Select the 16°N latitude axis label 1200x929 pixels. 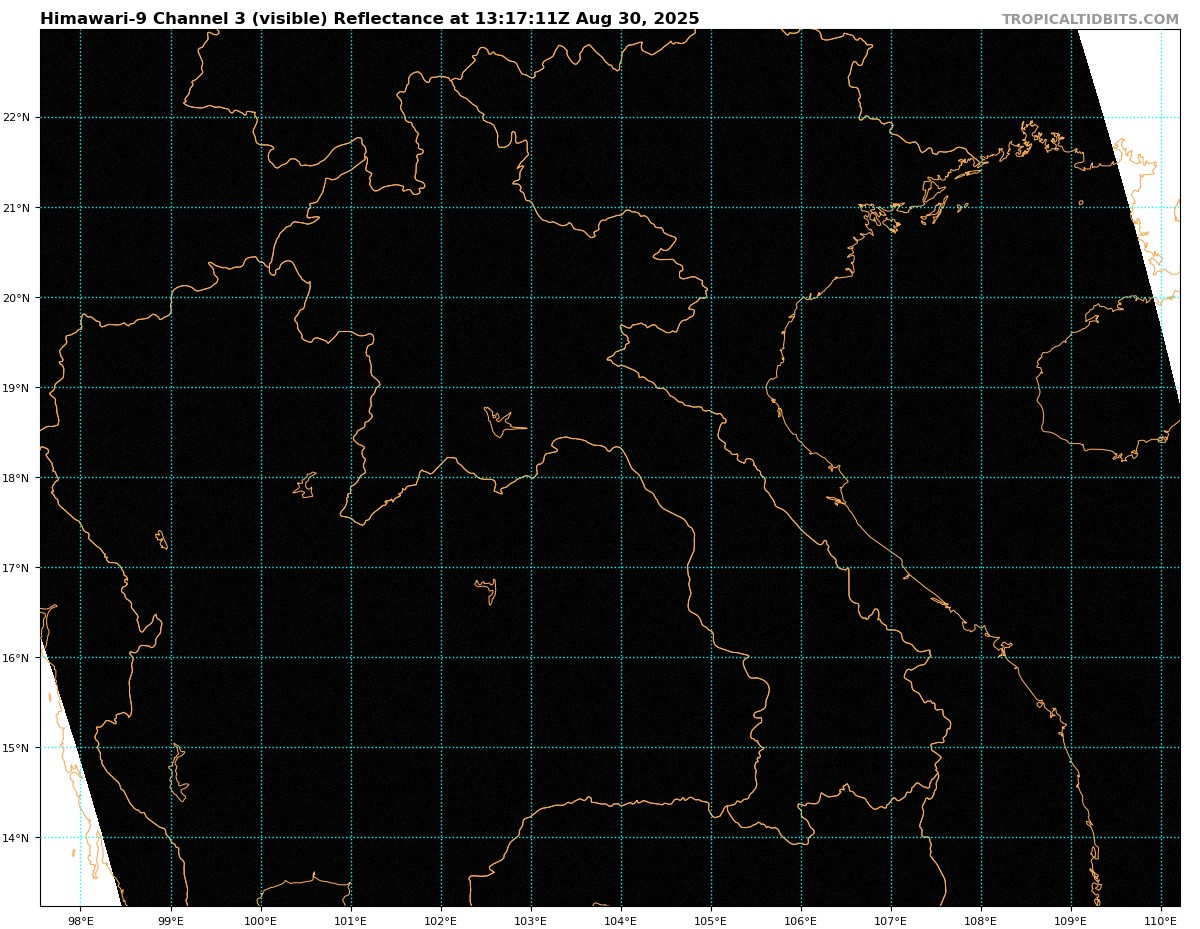[17, 658]
